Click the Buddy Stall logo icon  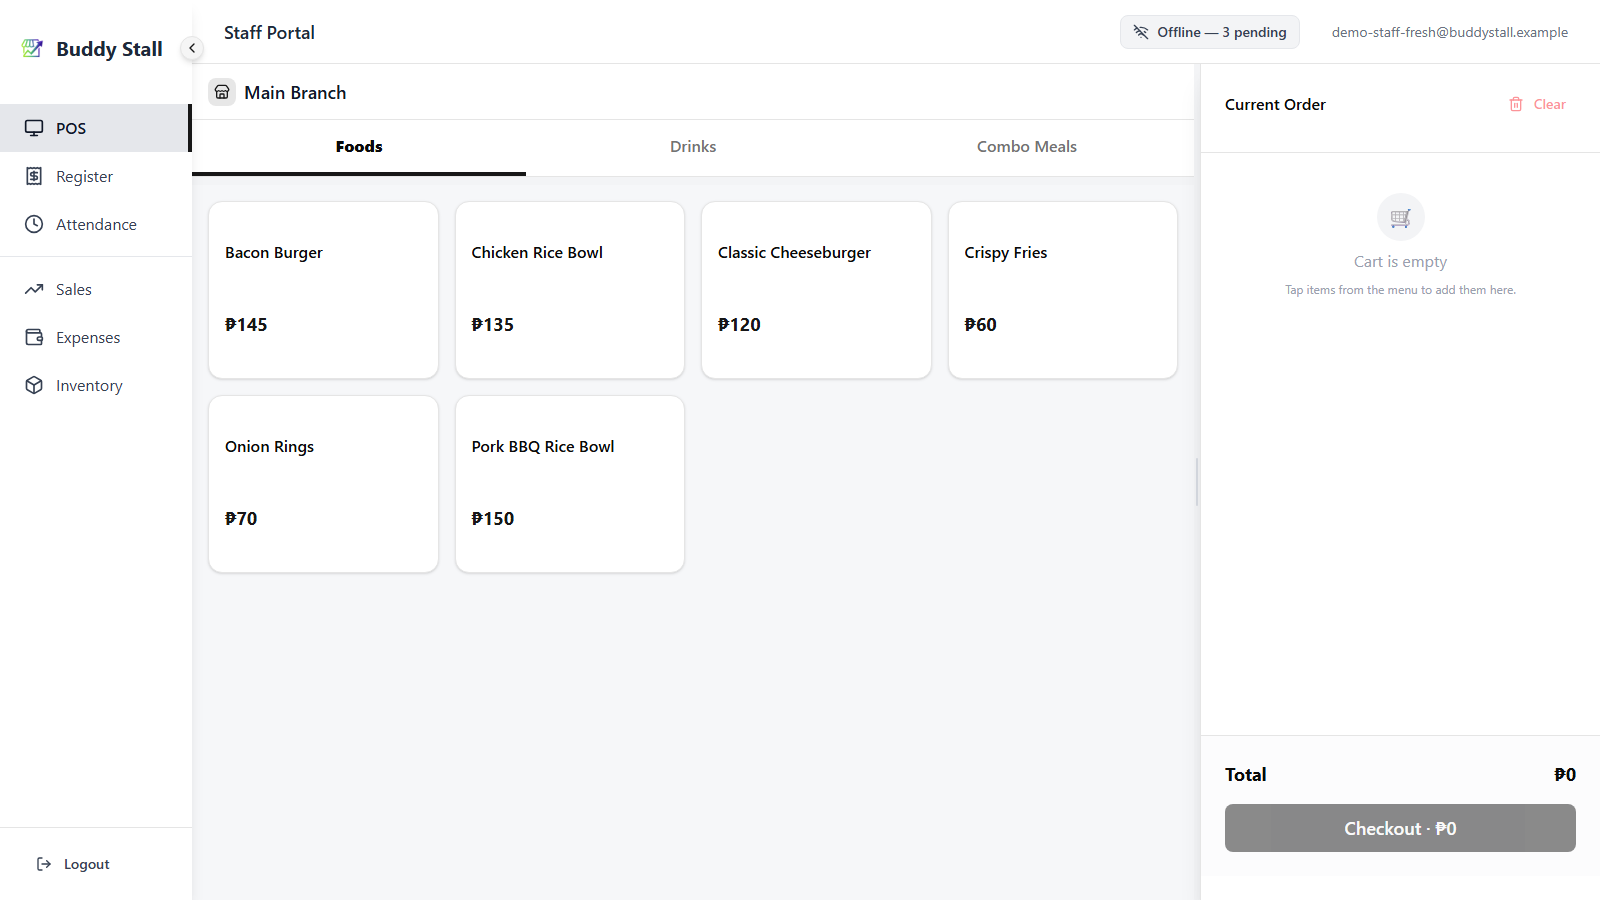32,48
